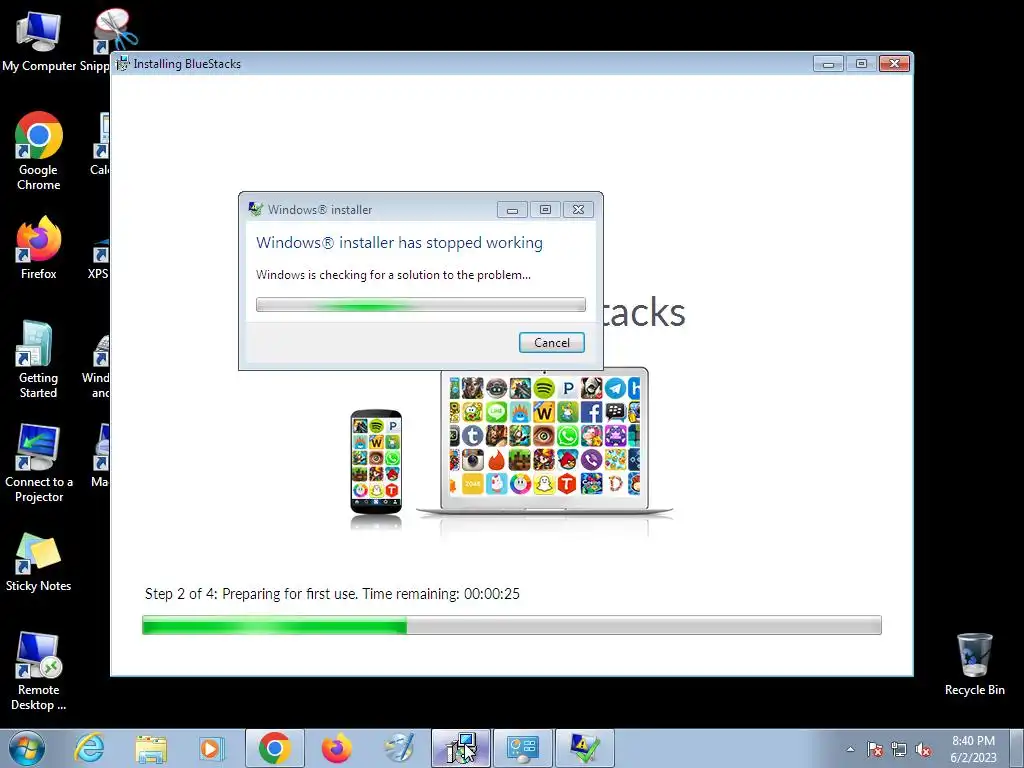
Task: Minimize the Installing BlueStacks window
Action: tap(828, 63)
